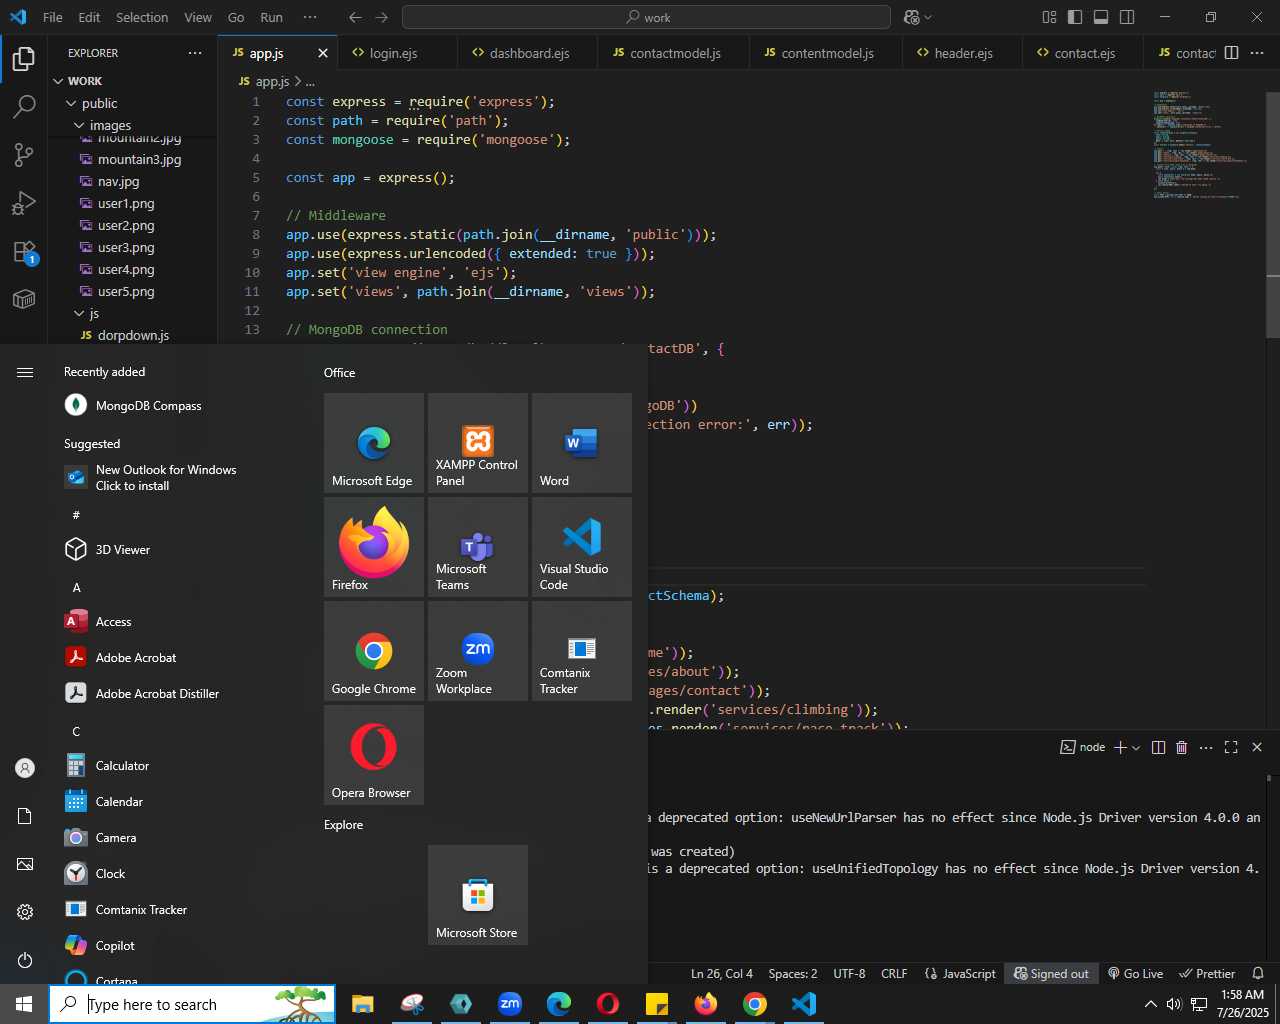Open Microsoft Store tile
The image size is (1280, 1024).
coord(478,895)
